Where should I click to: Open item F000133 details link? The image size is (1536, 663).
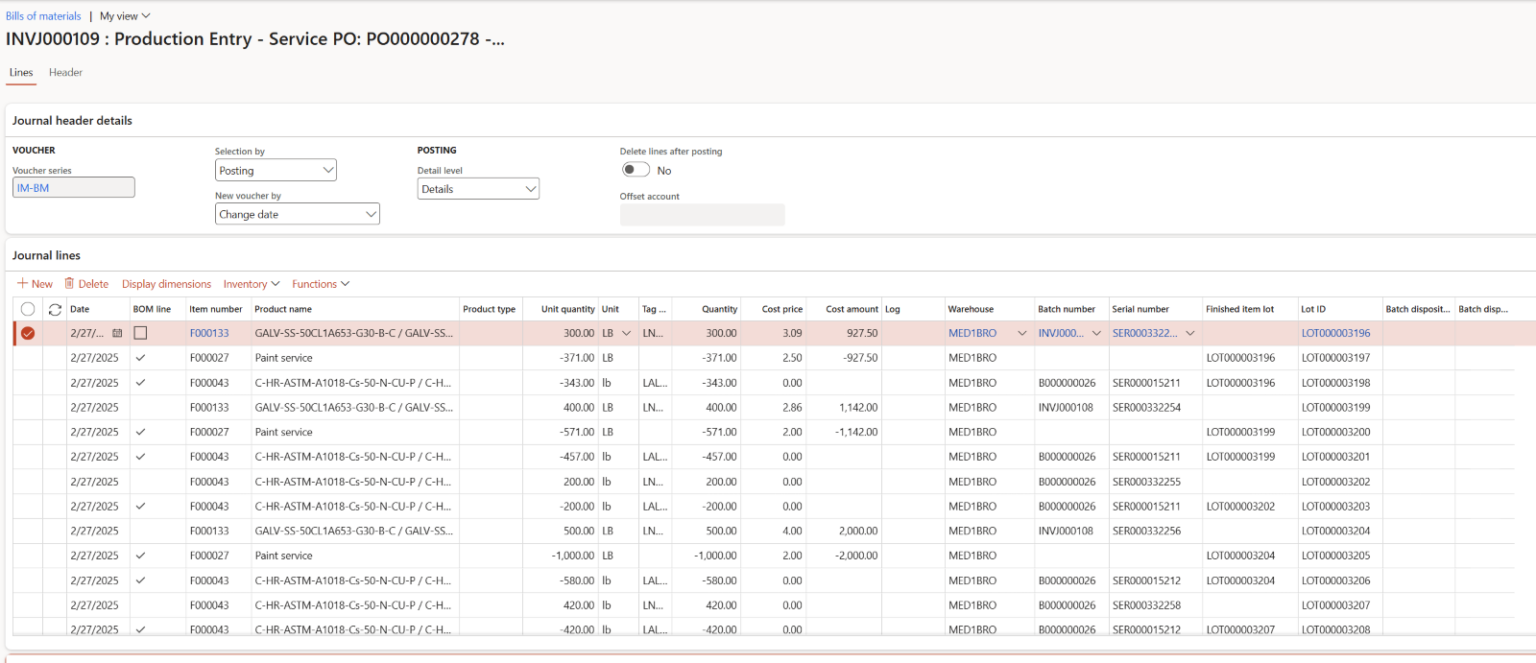coord(209,333)
